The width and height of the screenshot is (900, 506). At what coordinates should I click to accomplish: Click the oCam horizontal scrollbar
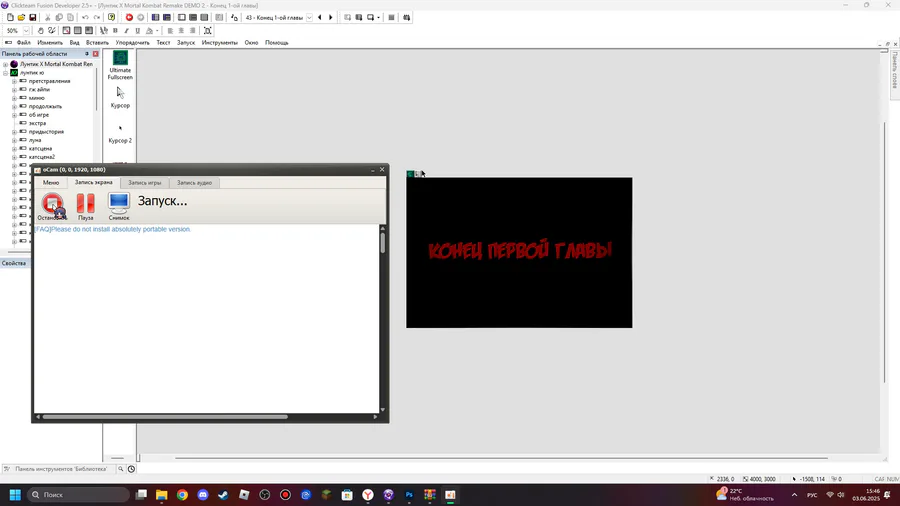[165, 417]
